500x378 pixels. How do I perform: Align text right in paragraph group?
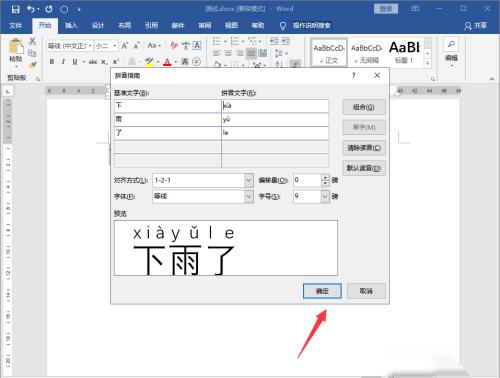tap(240, 53)
